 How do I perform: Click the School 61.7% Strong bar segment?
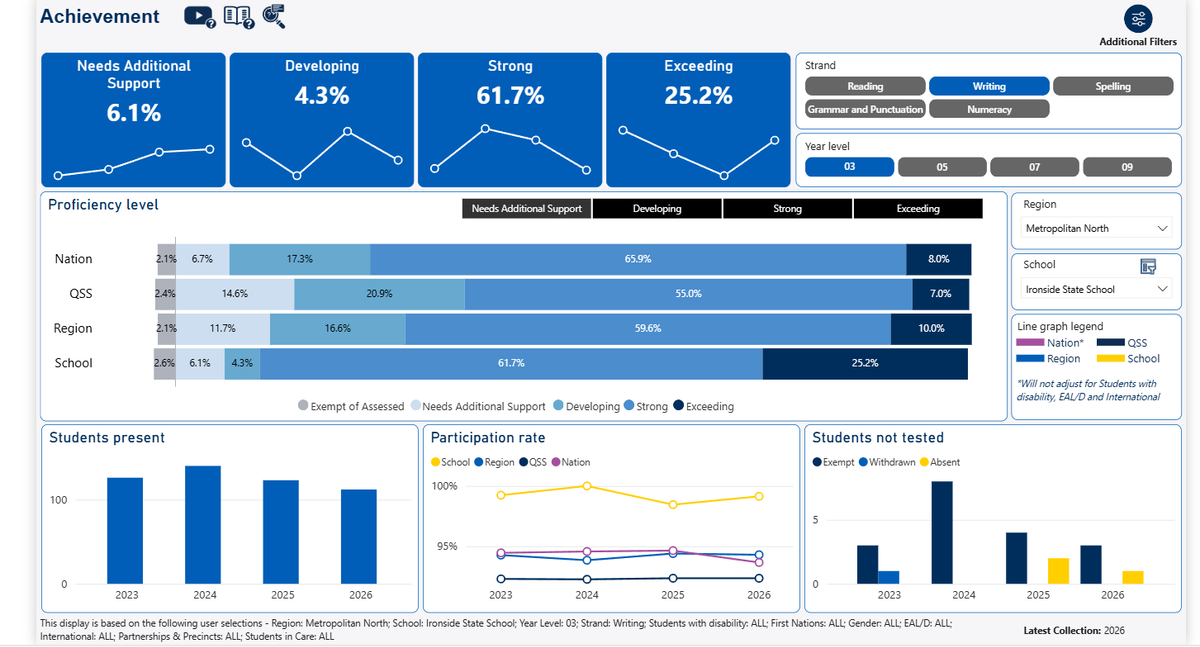[x=511, y=363]
